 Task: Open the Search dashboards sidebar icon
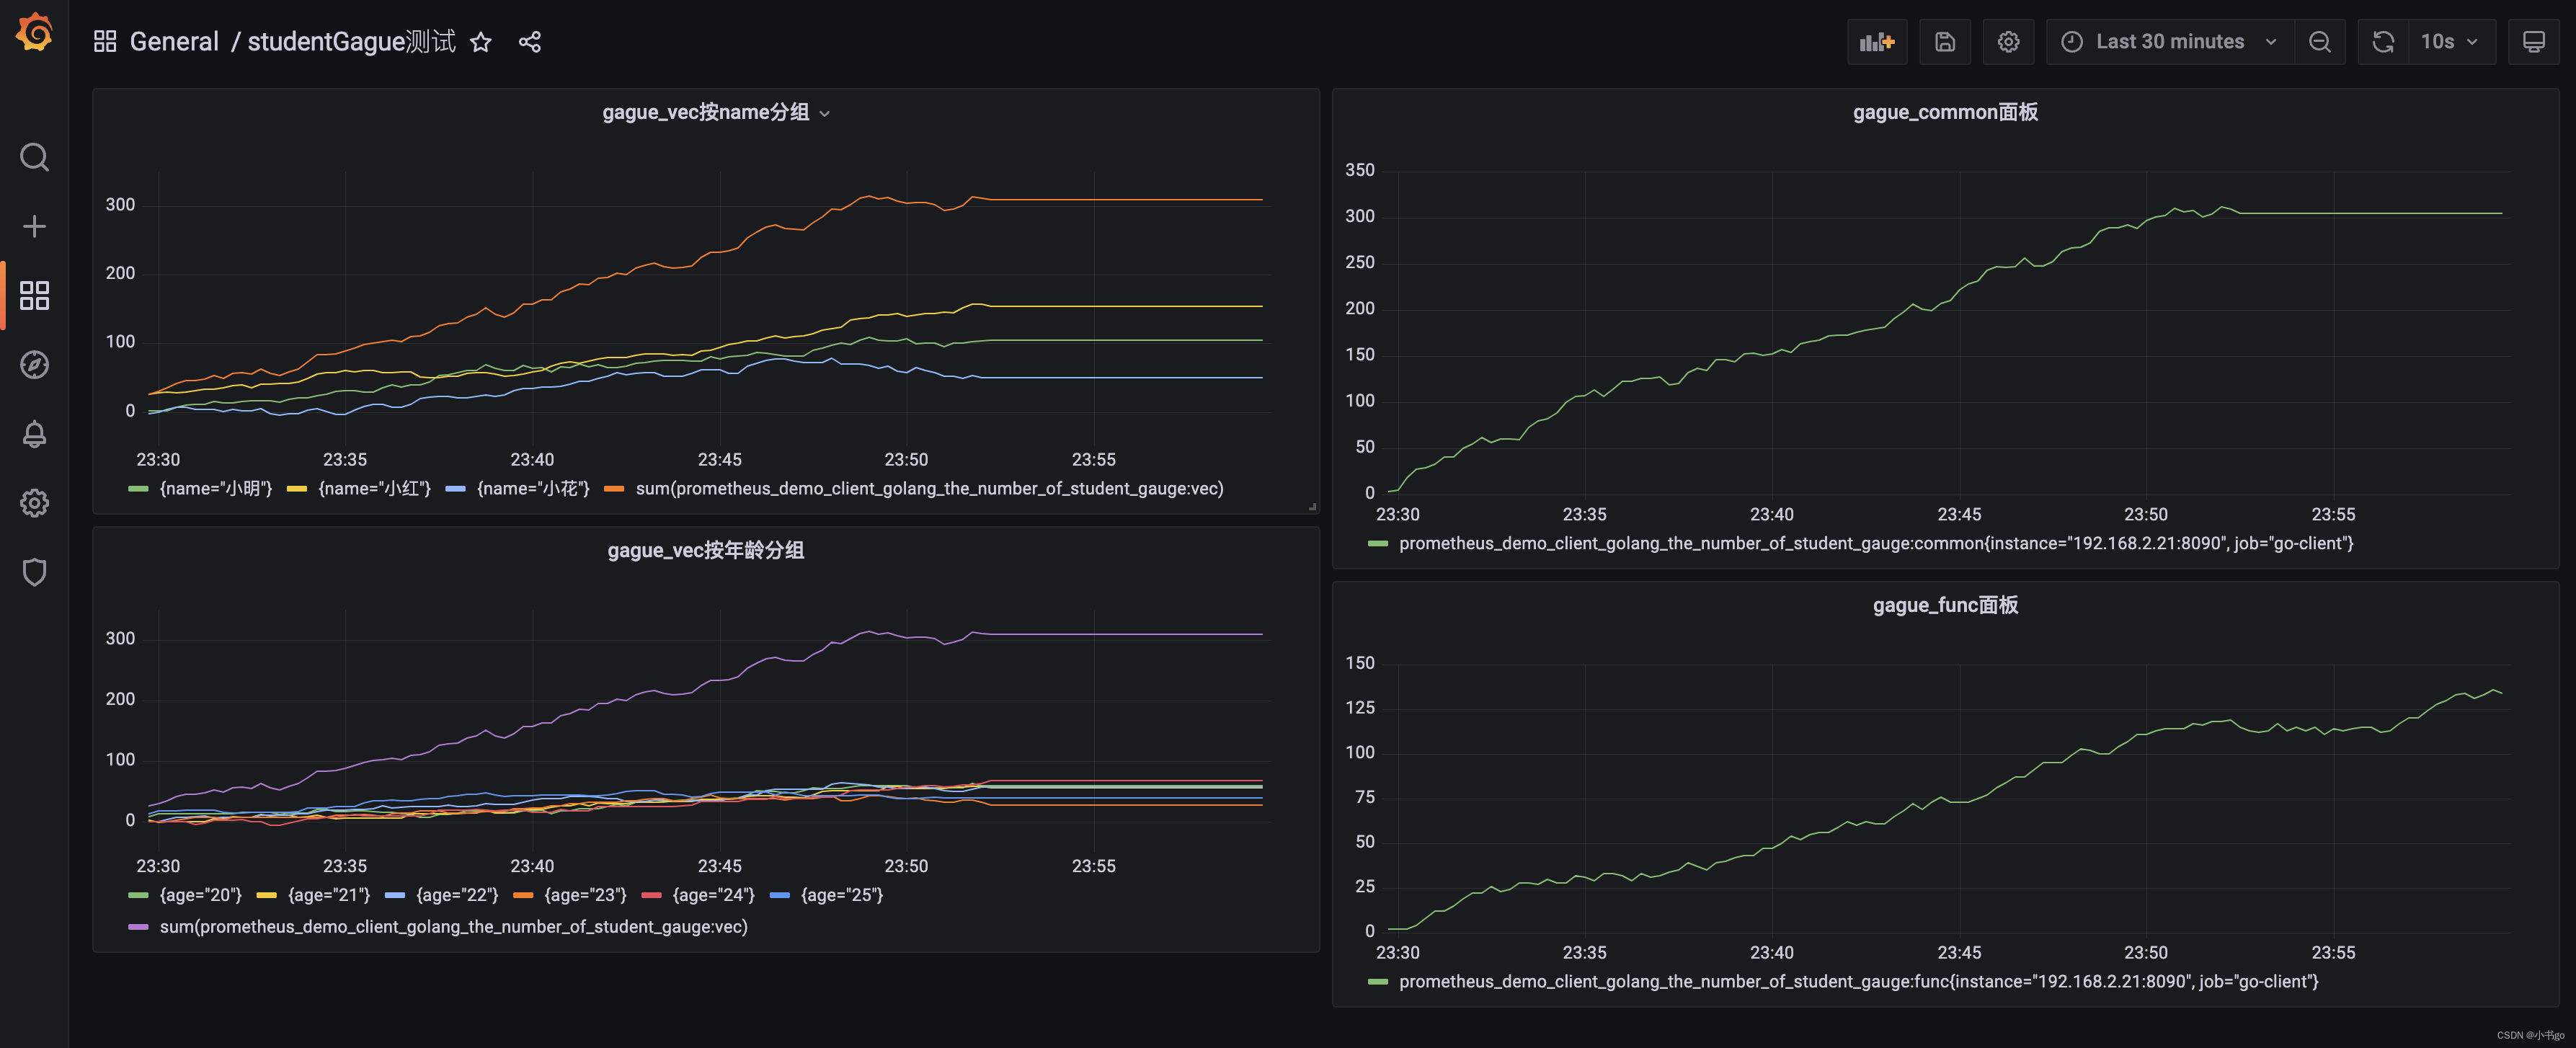[x=34, y=157]
